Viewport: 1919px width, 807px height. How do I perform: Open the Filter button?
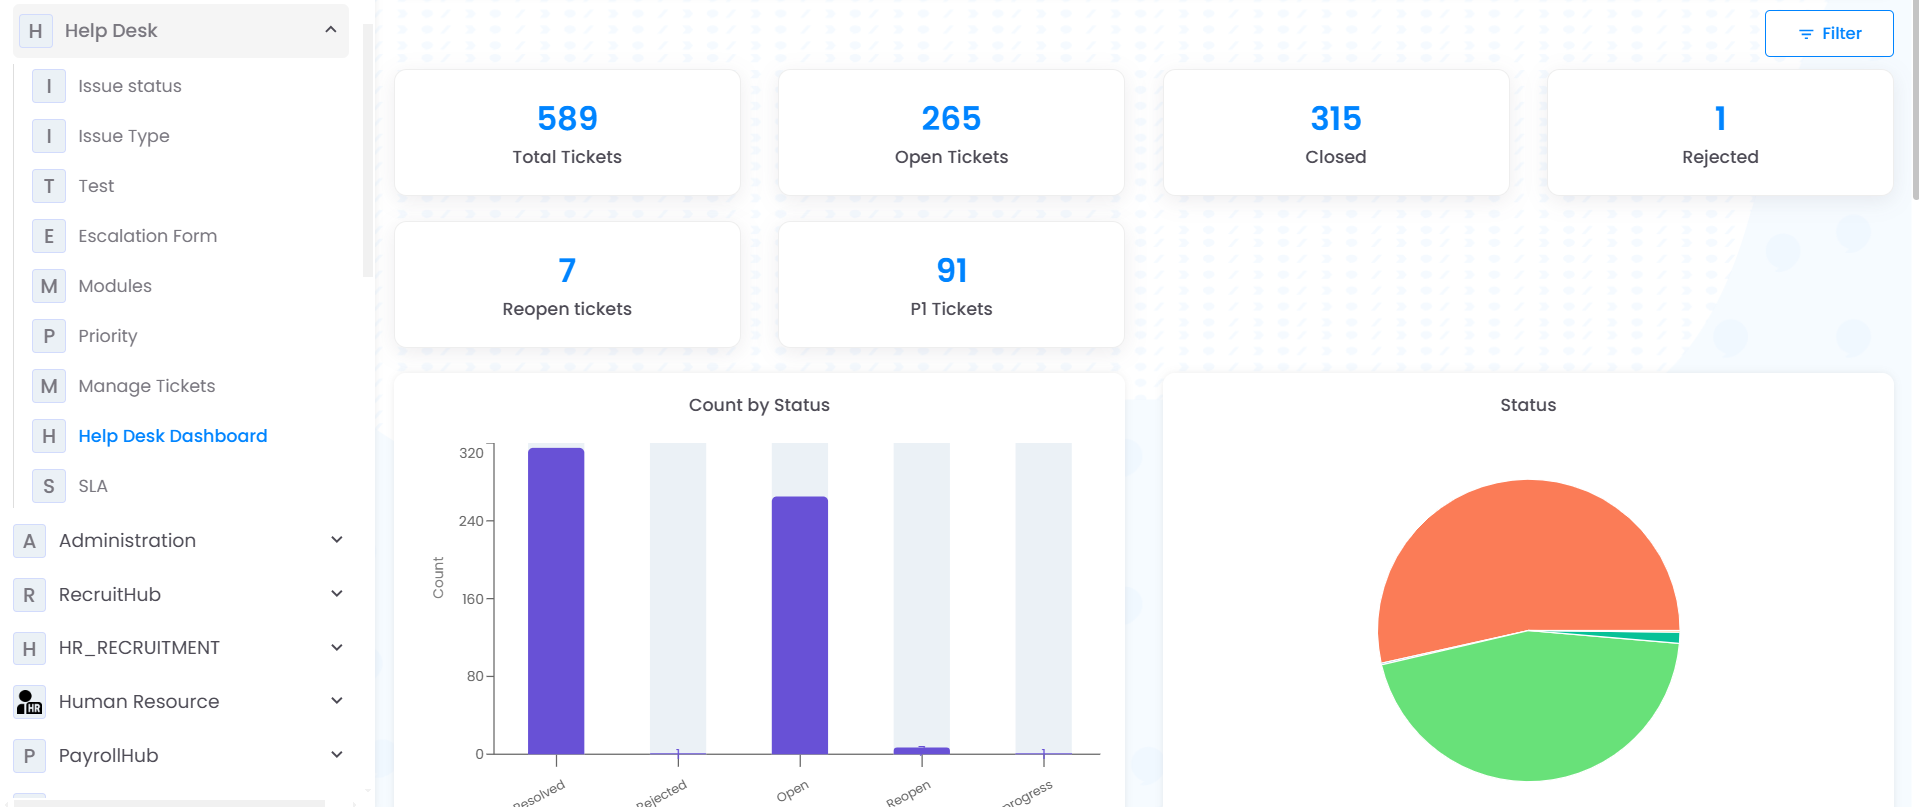(x=1828, y=34)
